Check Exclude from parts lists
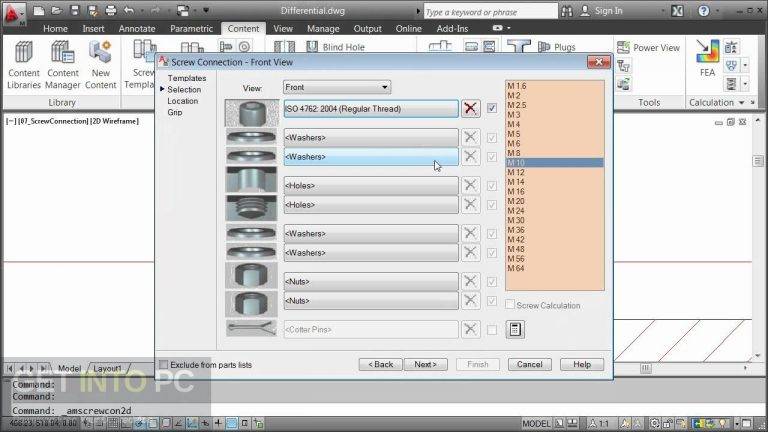The width and height of the screenshot is (768, 432). coord(164,364)
